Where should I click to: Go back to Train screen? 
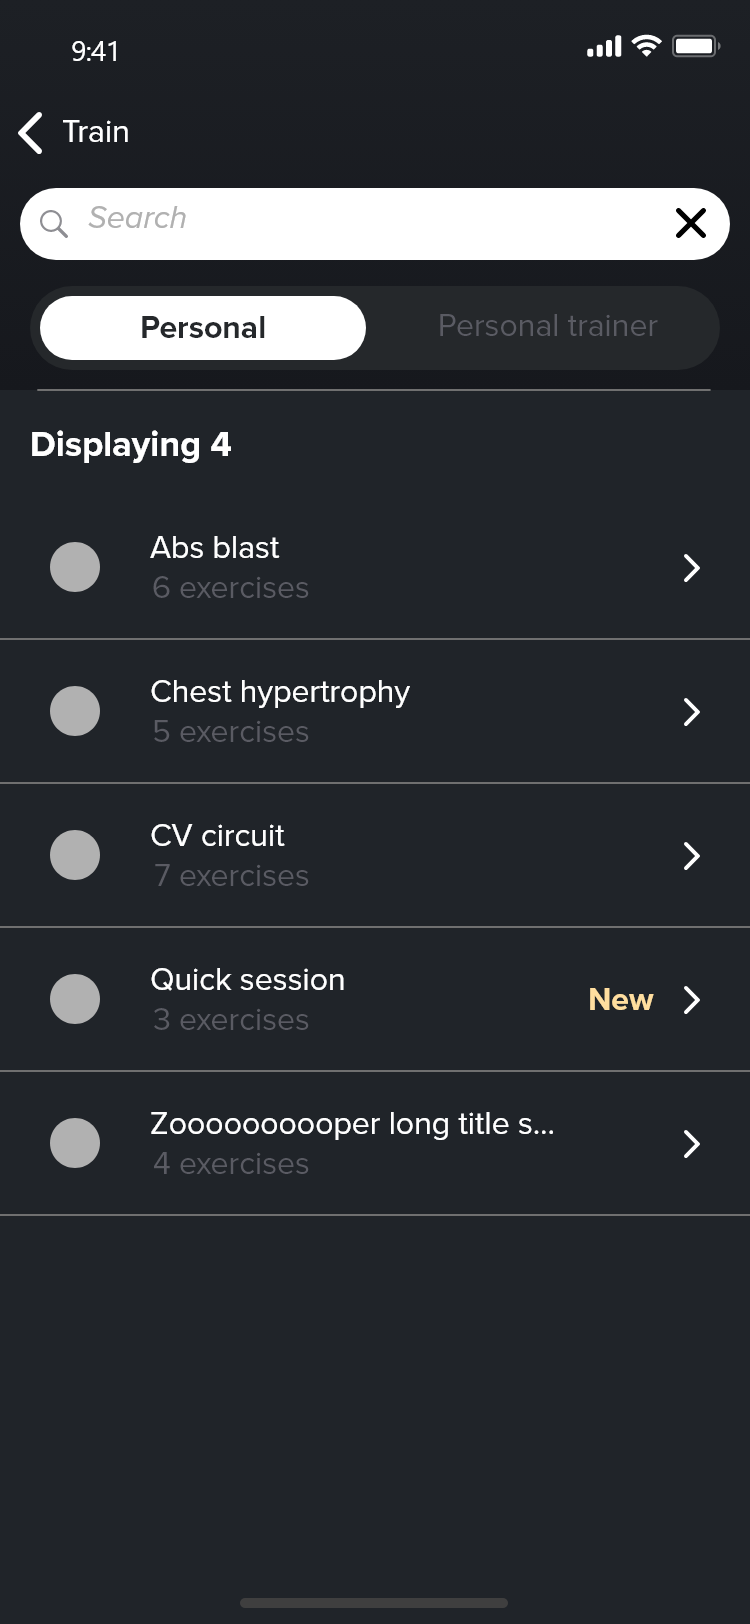(96, 132)
